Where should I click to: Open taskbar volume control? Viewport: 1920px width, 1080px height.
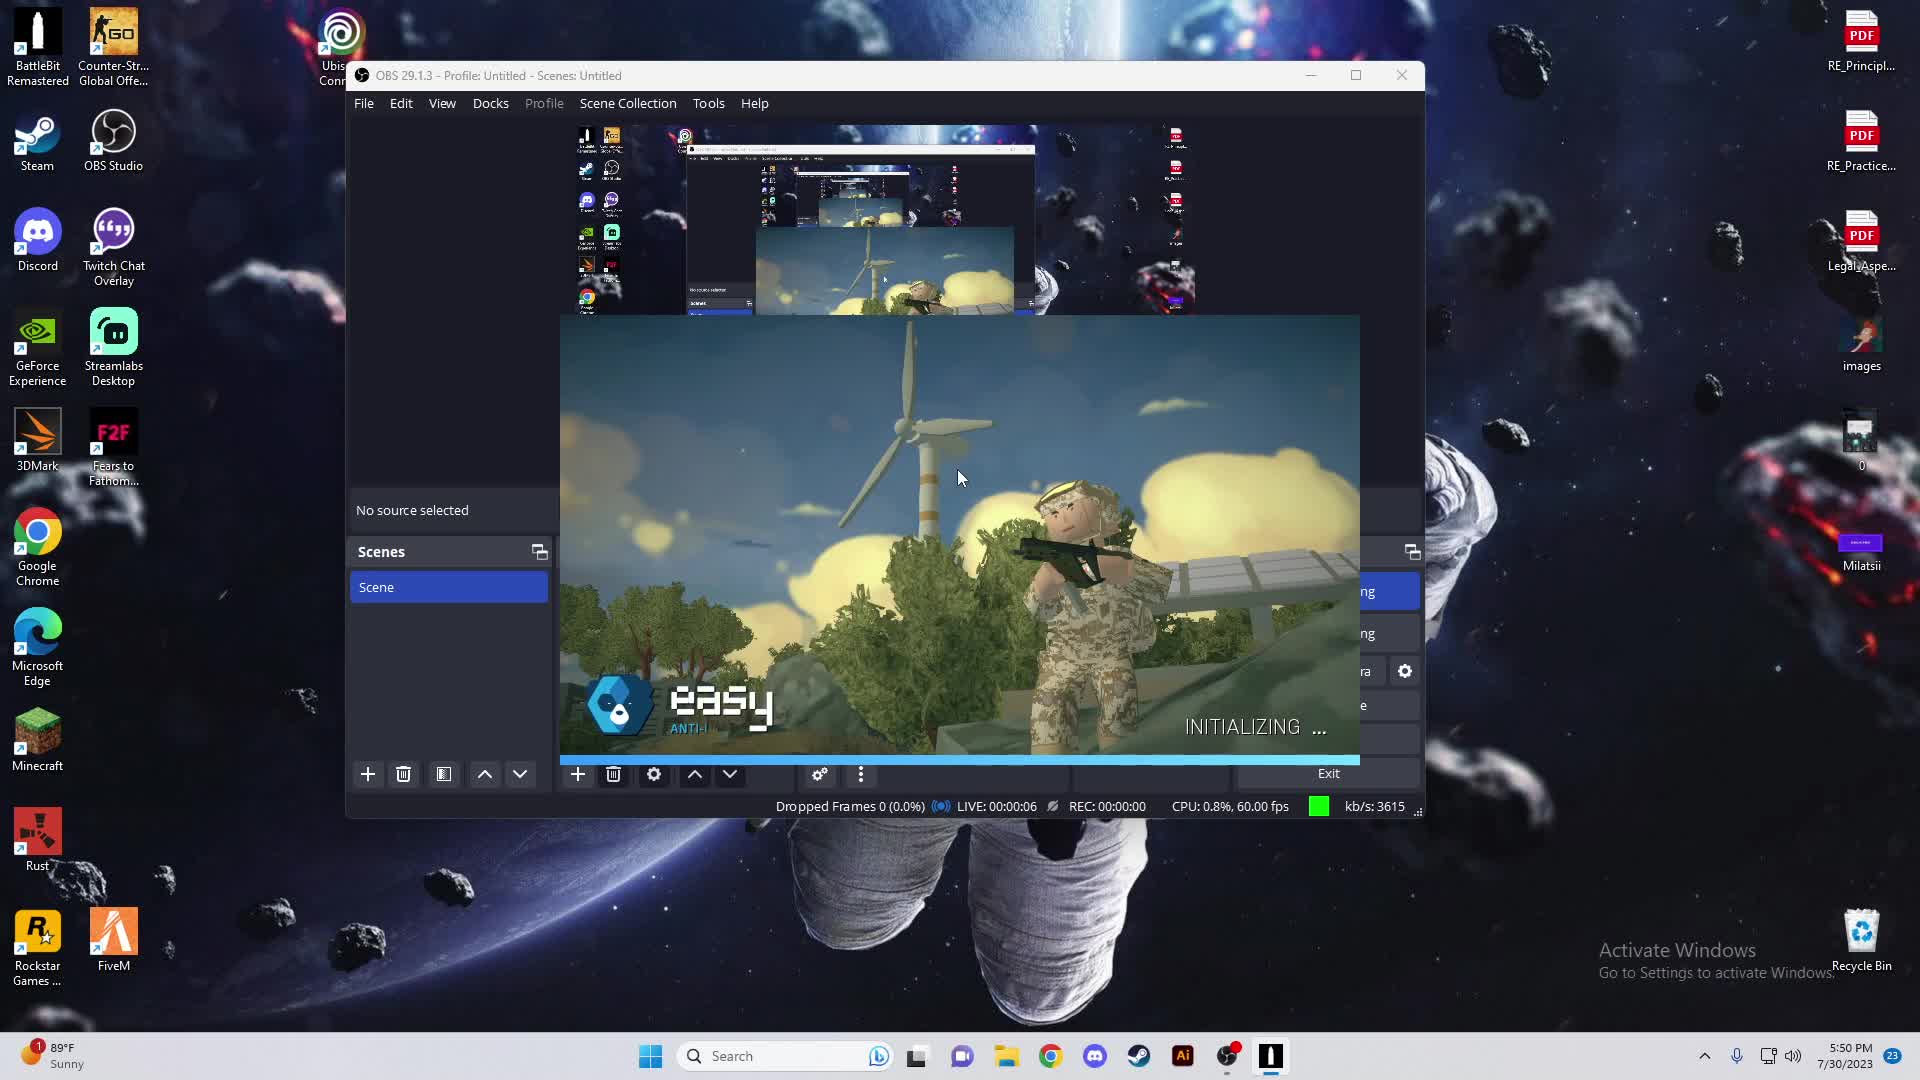[x=1793, y=1056]
